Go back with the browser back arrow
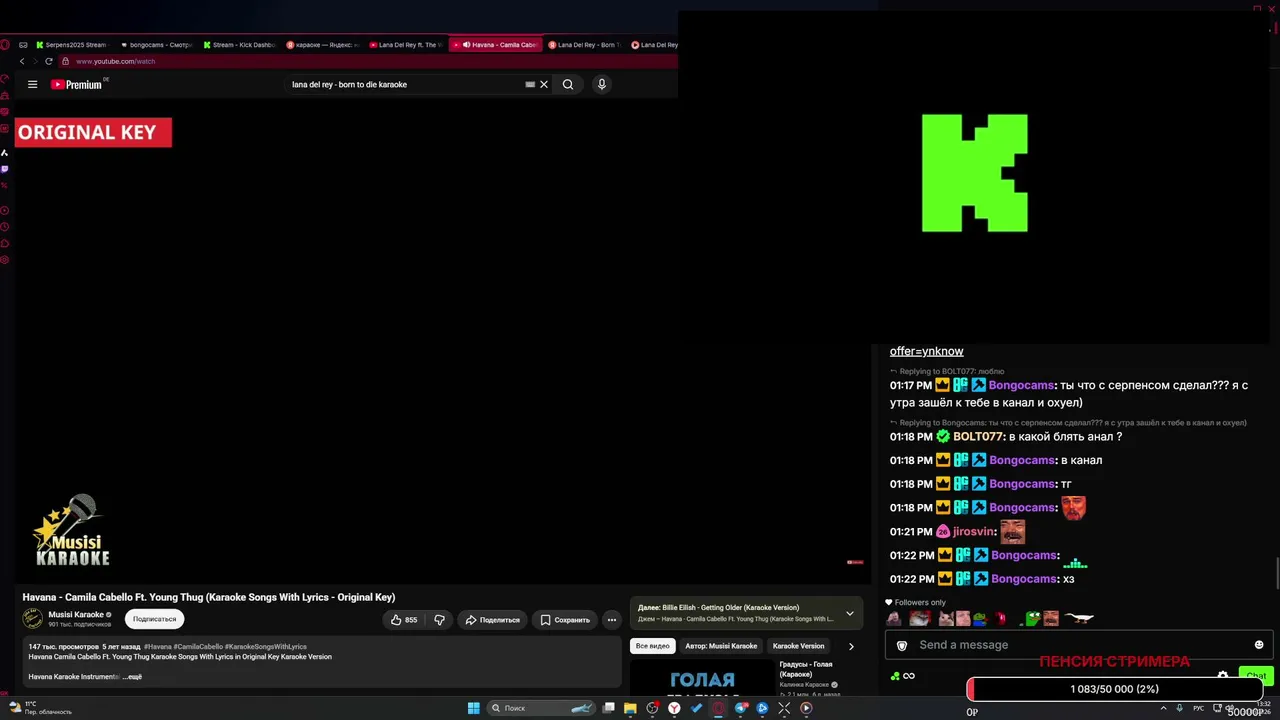Image resolution: width=1280 pixels, height=720 pixels. pos(22,61)
